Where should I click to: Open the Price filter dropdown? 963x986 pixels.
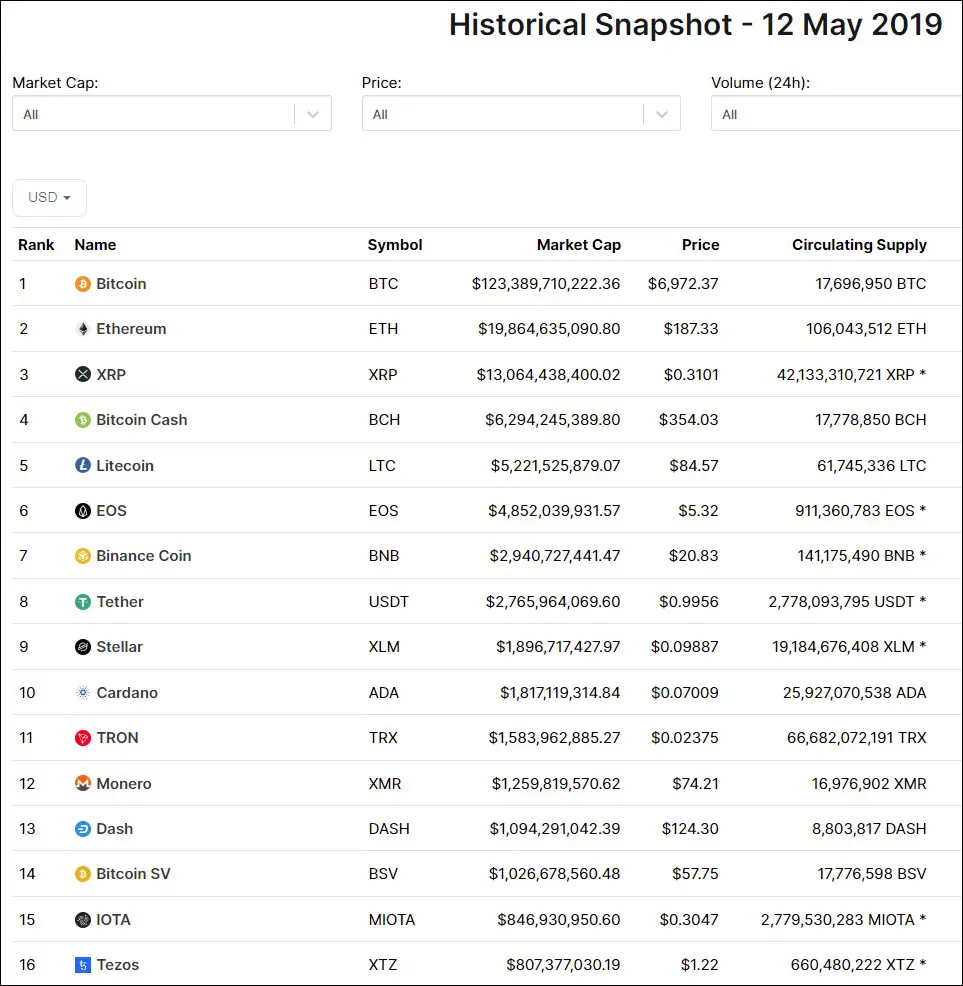pos(521,114)
